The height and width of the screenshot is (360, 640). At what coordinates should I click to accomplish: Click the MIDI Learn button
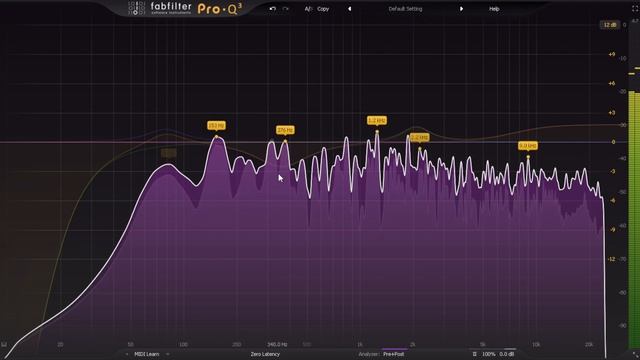pyautogui.click(x=147, y=354)
